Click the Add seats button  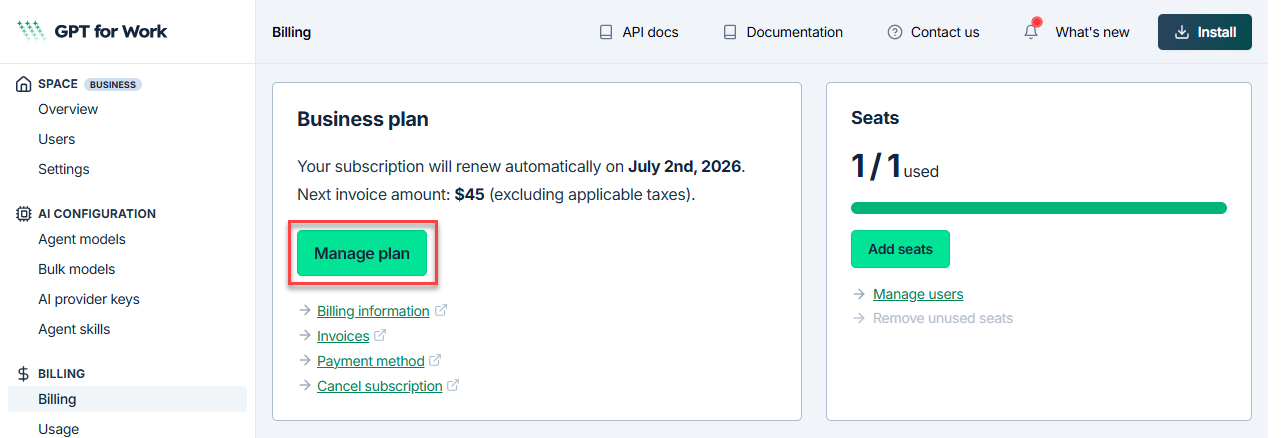pos(900,249)
